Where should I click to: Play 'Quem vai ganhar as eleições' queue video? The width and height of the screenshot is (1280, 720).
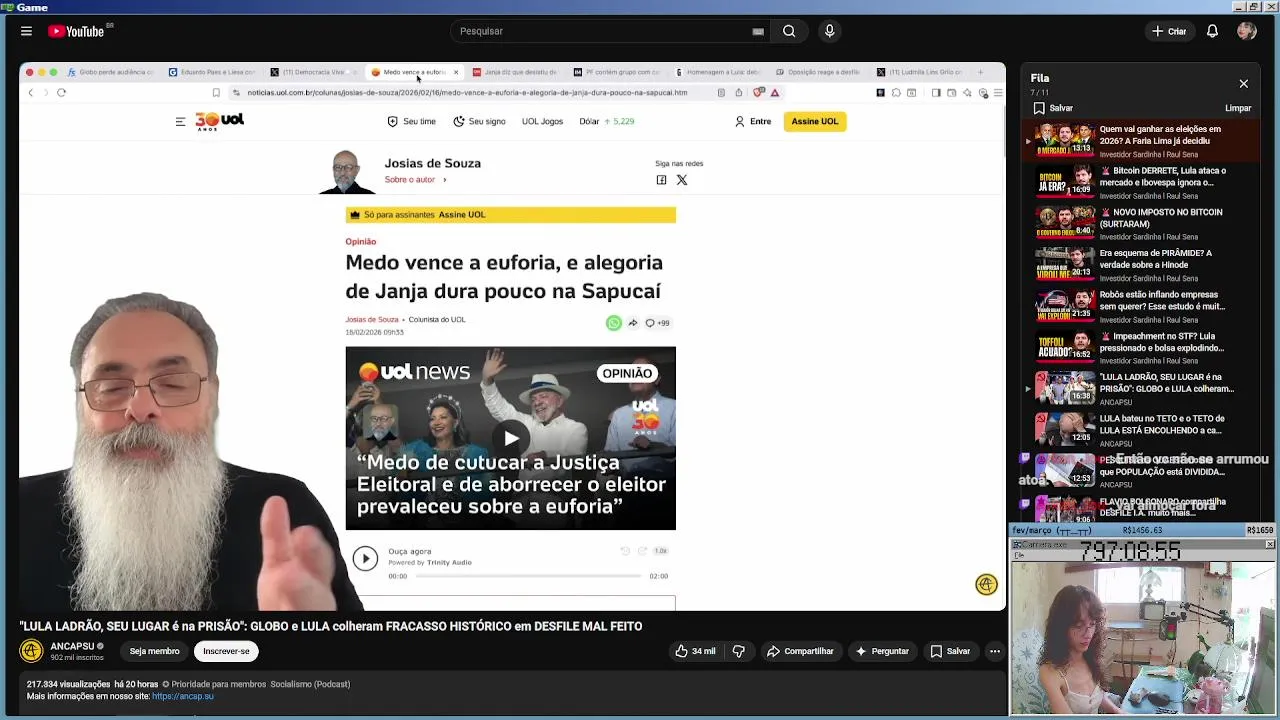(x=1140, y=141)
